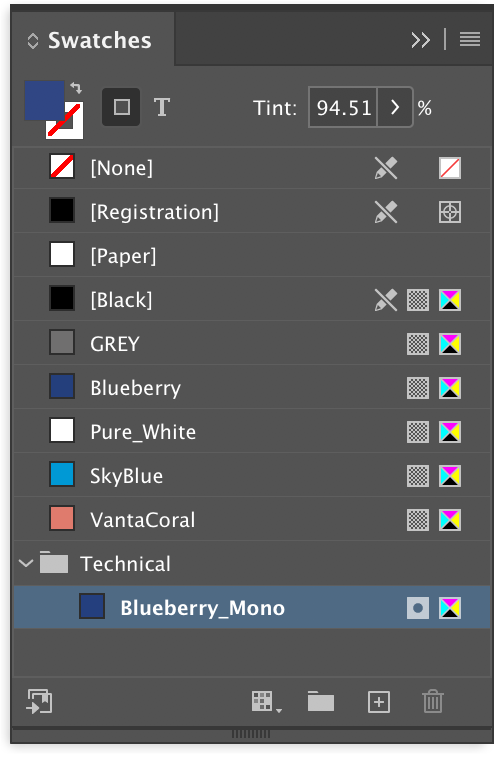
Task: Delete the selected swatch with trash icon
Action: point(433,701)
